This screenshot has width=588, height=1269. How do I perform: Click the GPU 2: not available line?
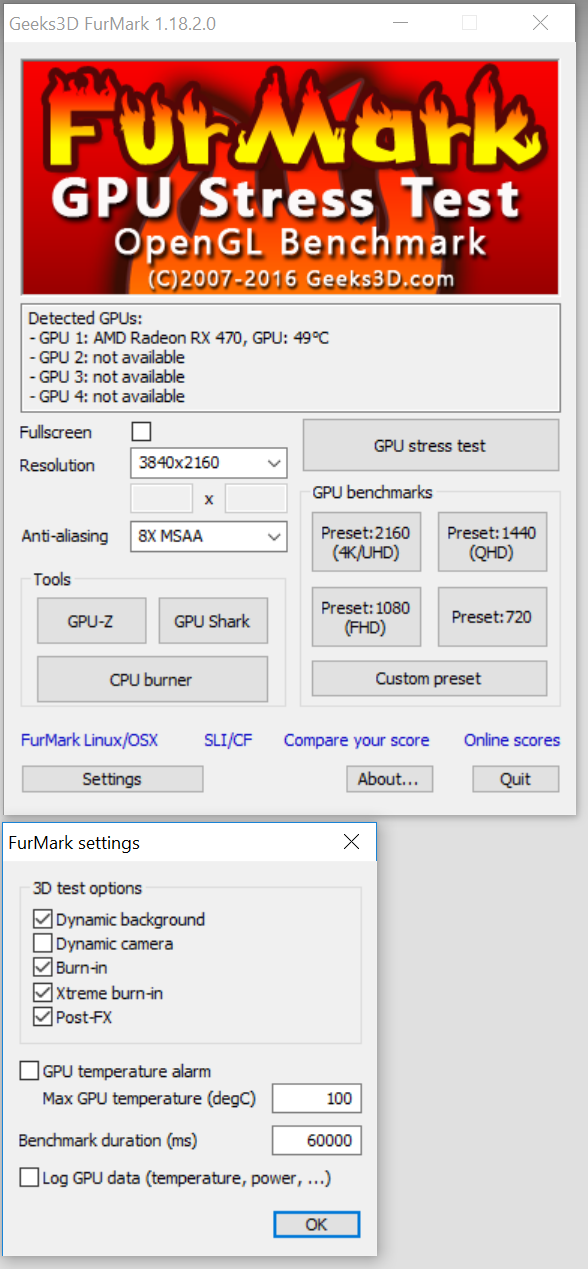pyautogui.click(x=107, y=357)
